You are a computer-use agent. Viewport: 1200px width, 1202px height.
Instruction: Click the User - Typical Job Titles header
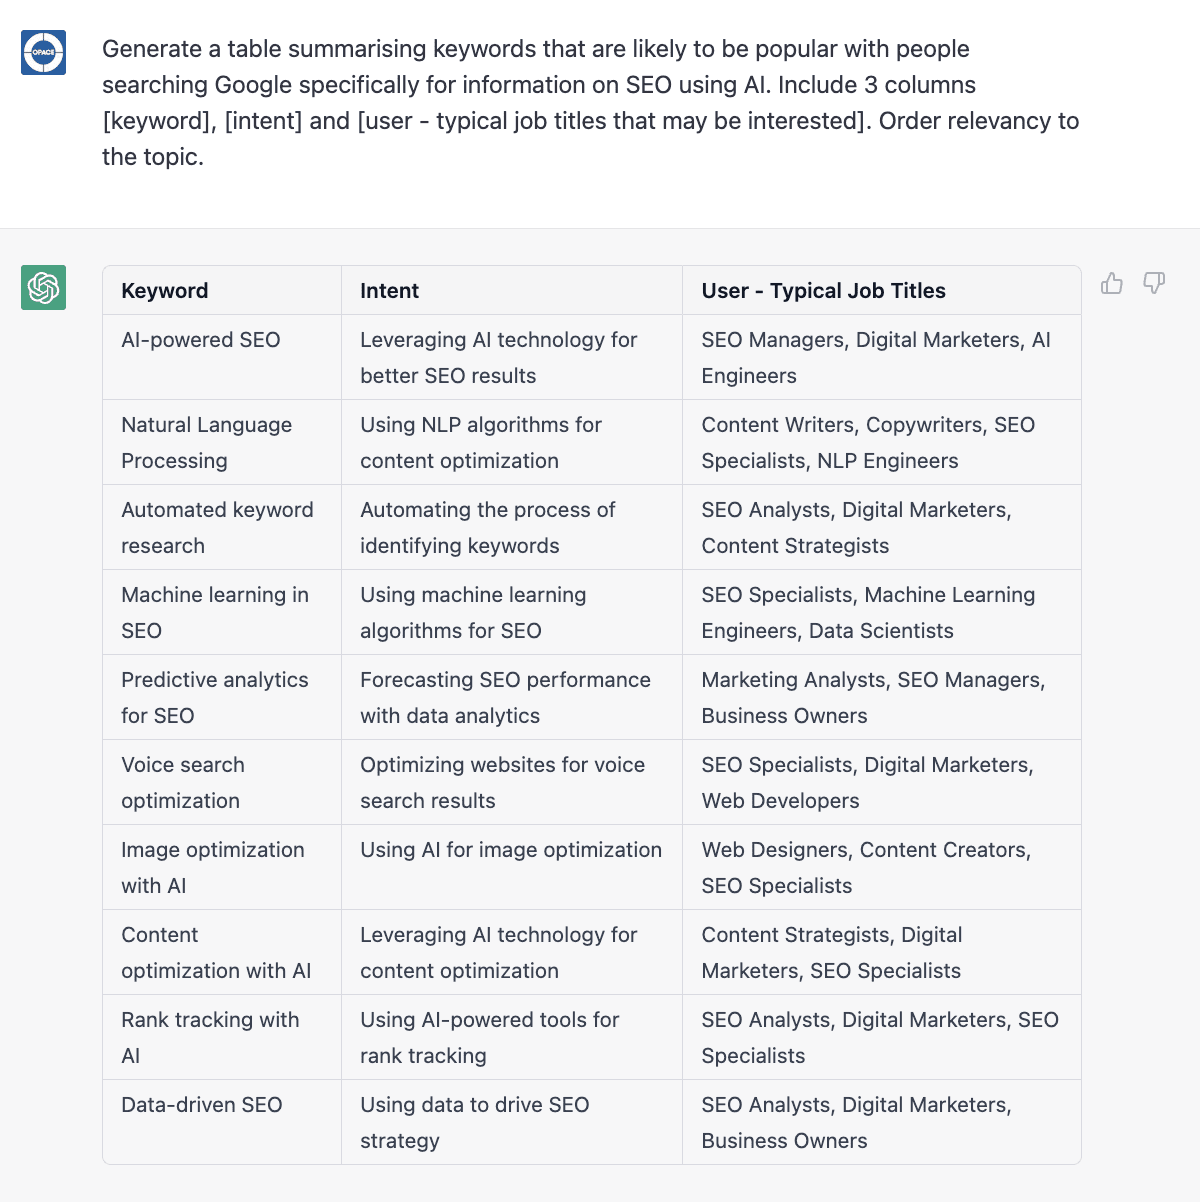(x=823, y=291)
